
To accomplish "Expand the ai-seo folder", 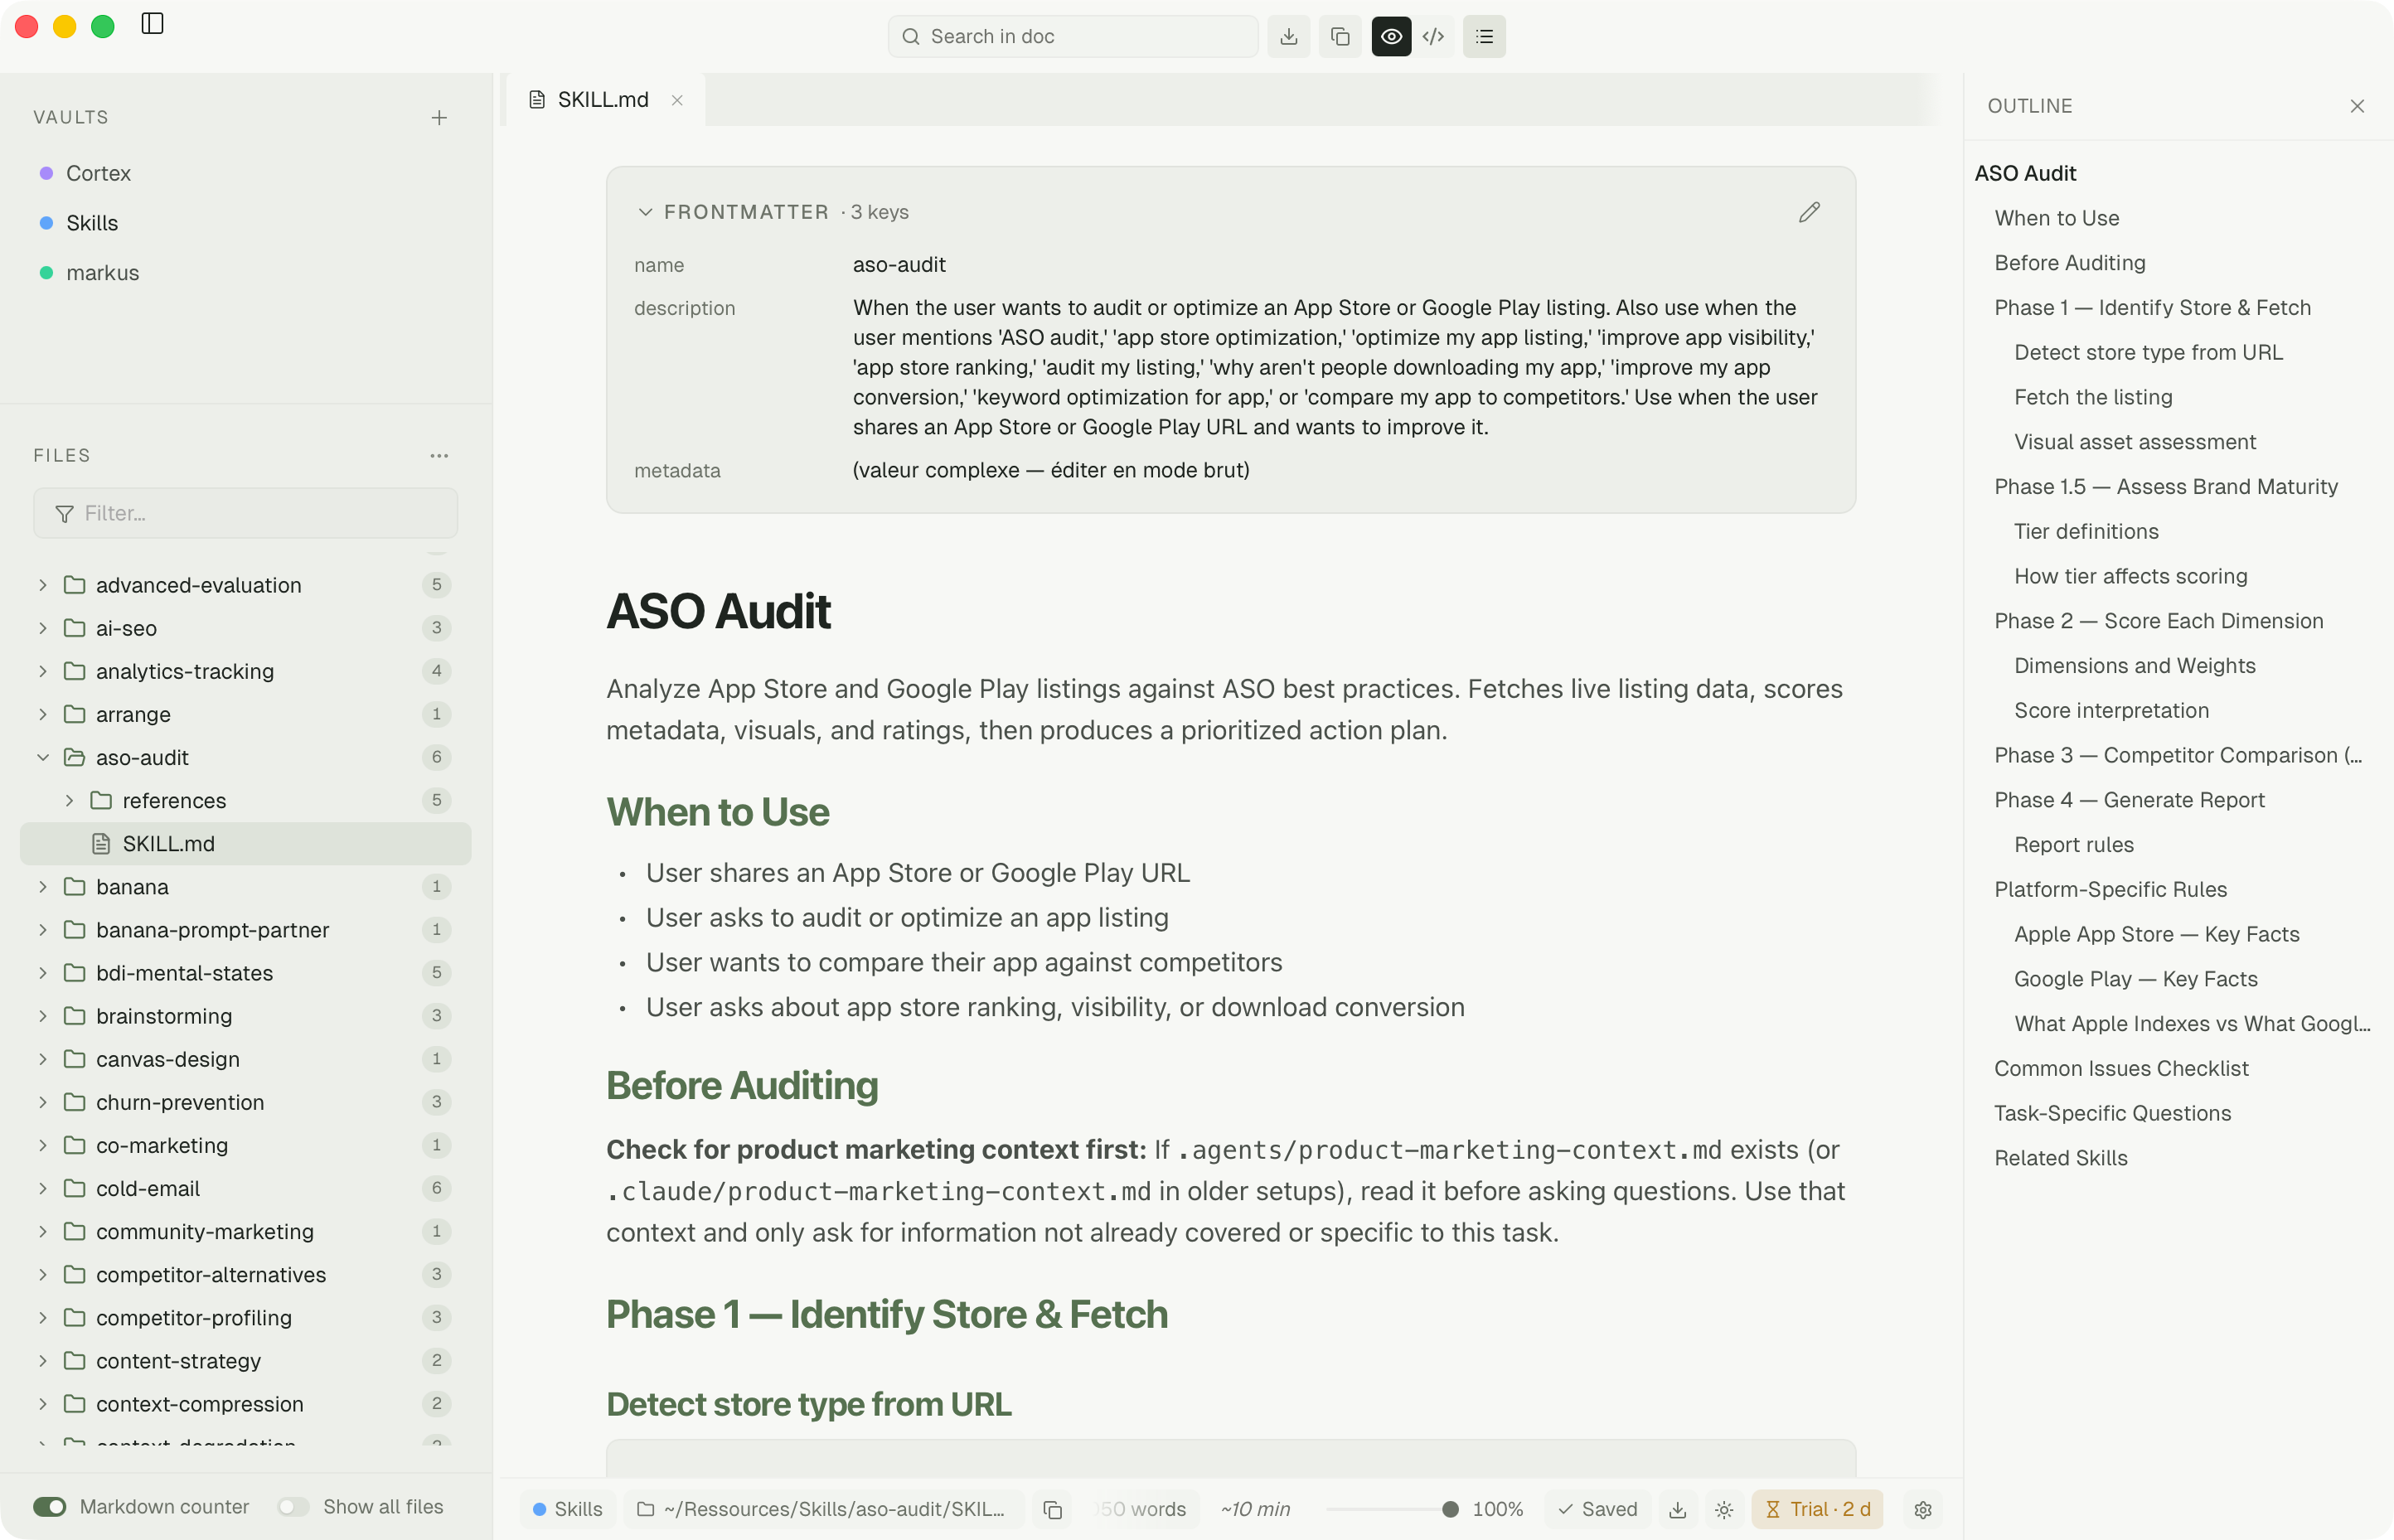I will click(42, 628).
